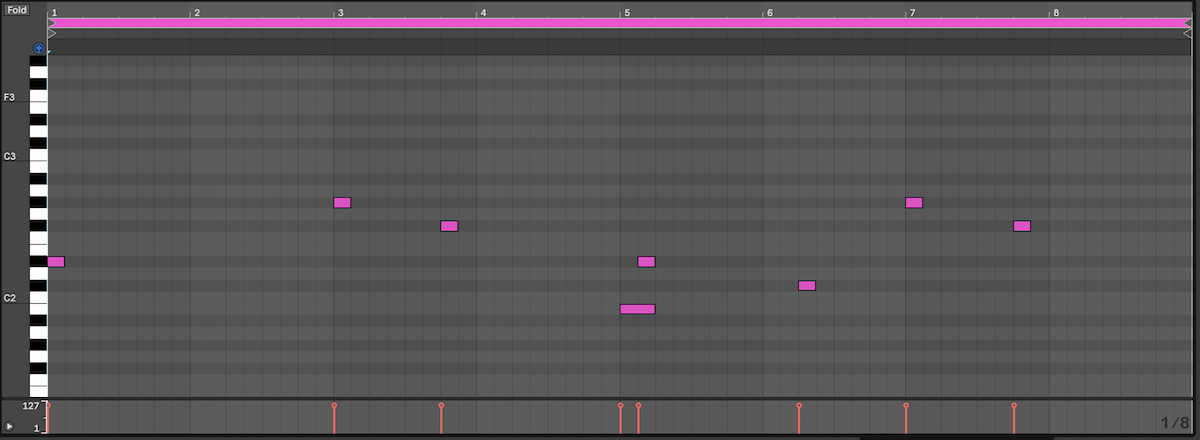Grab the velocity marker at bar 1

pos(48,406)
